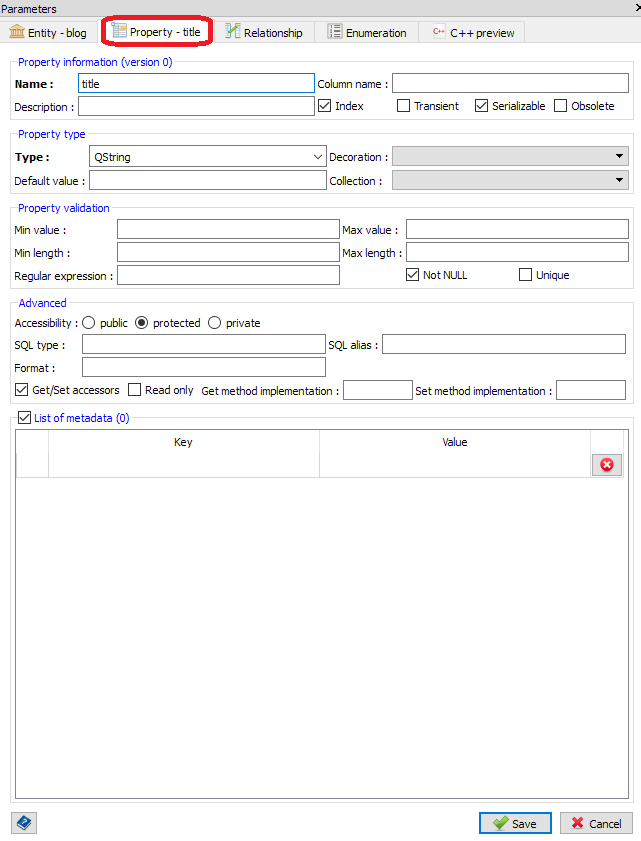
Task: Open the Enumeration tab
Action: (367, 33)
